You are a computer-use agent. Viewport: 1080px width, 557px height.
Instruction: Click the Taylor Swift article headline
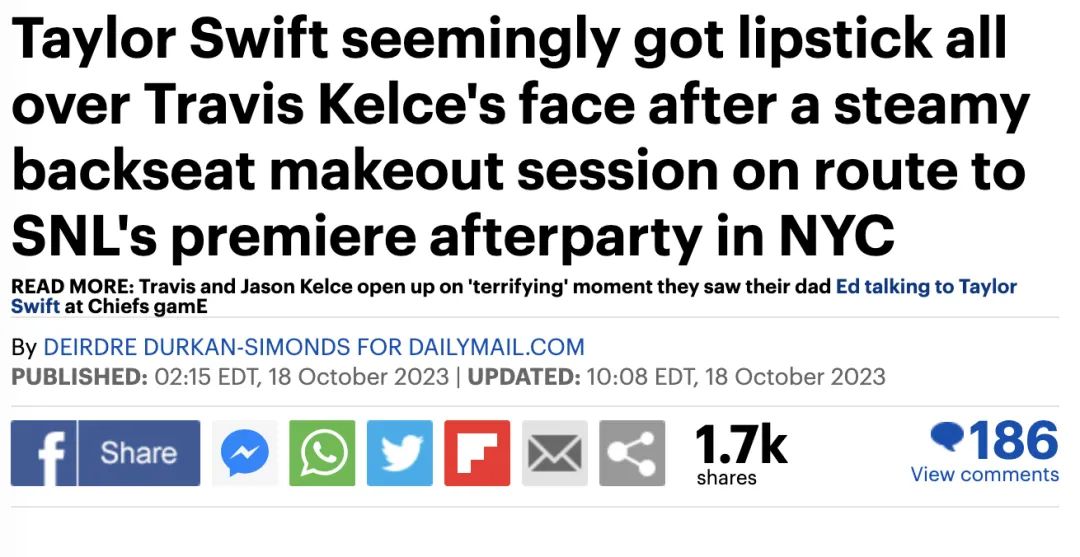click(520, 136)
